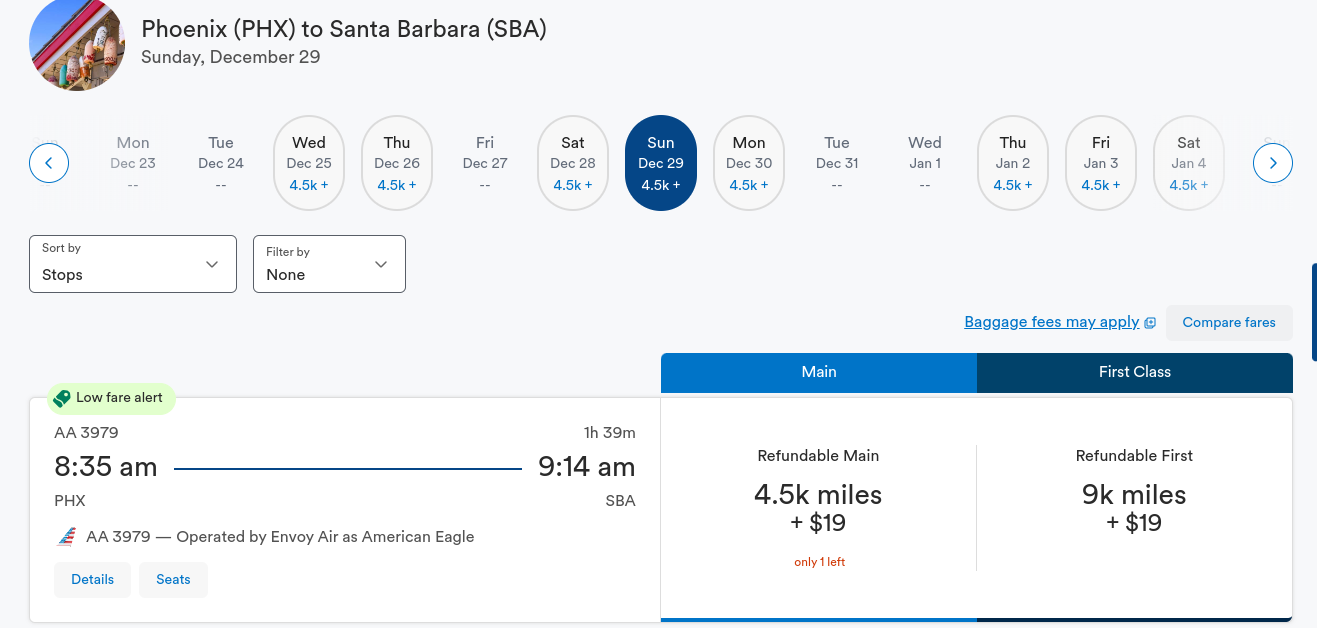Click the American Airlines logo icon
The height and width of the screenshot is (628, 1317).
(x=66, y=537)
